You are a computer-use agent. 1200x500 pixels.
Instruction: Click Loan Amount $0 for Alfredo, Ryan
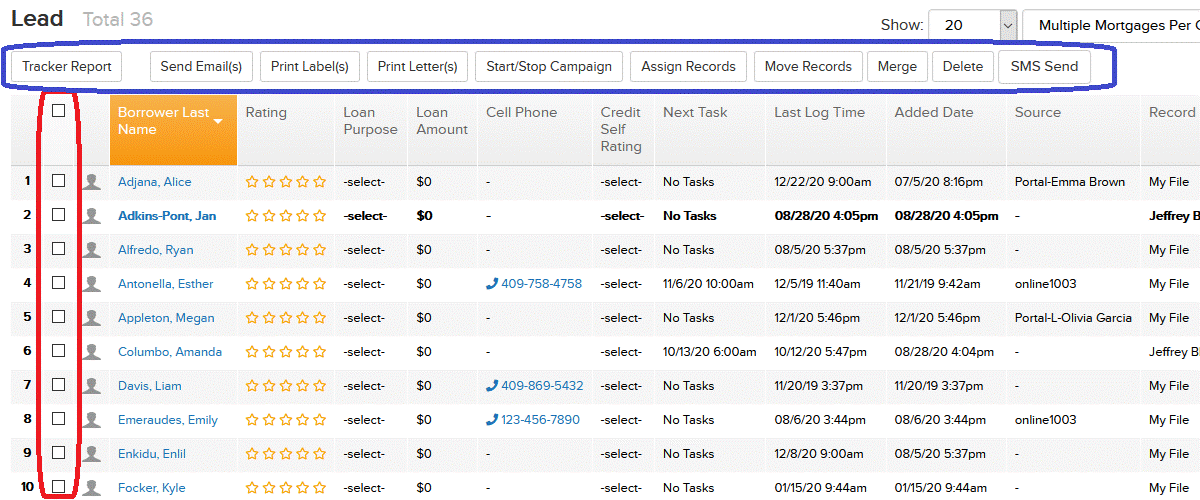tap(424, 250)
